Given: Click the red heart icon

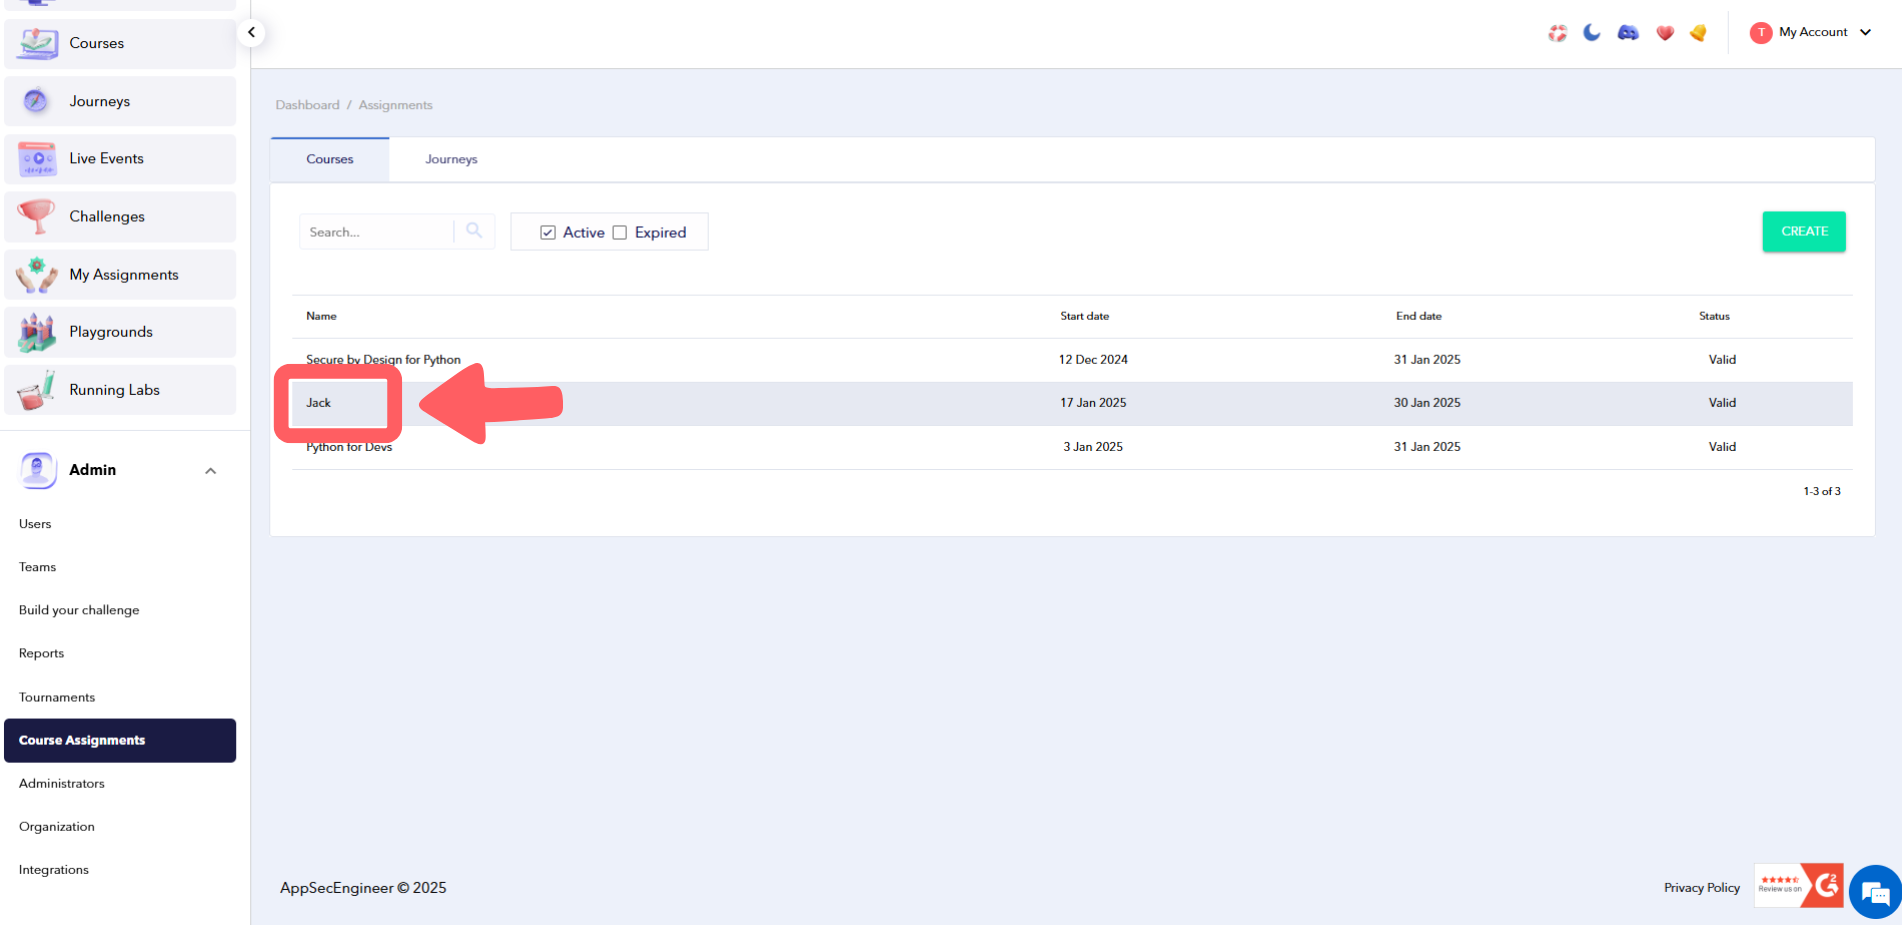Looking at the screenshot, I should click(1665, 33).
